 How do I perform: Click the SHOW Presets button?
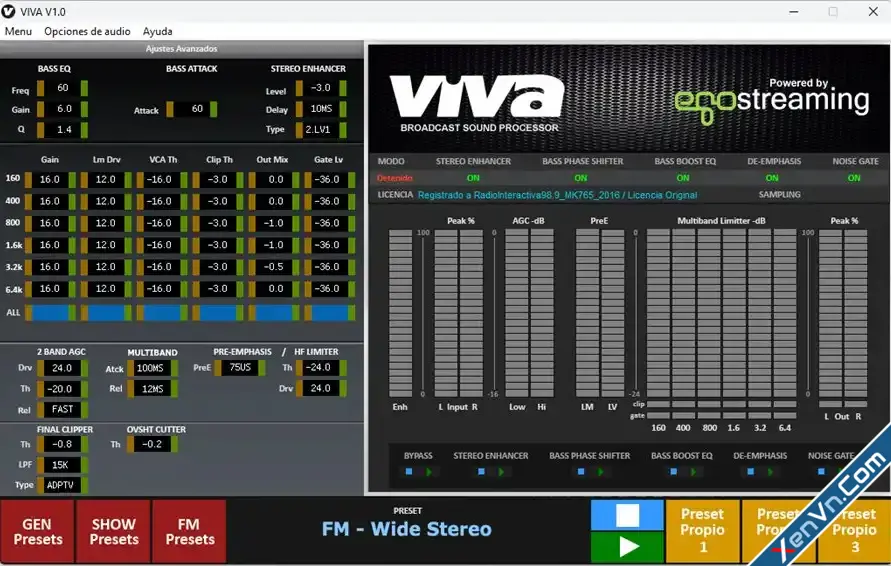tap(114, 531)
